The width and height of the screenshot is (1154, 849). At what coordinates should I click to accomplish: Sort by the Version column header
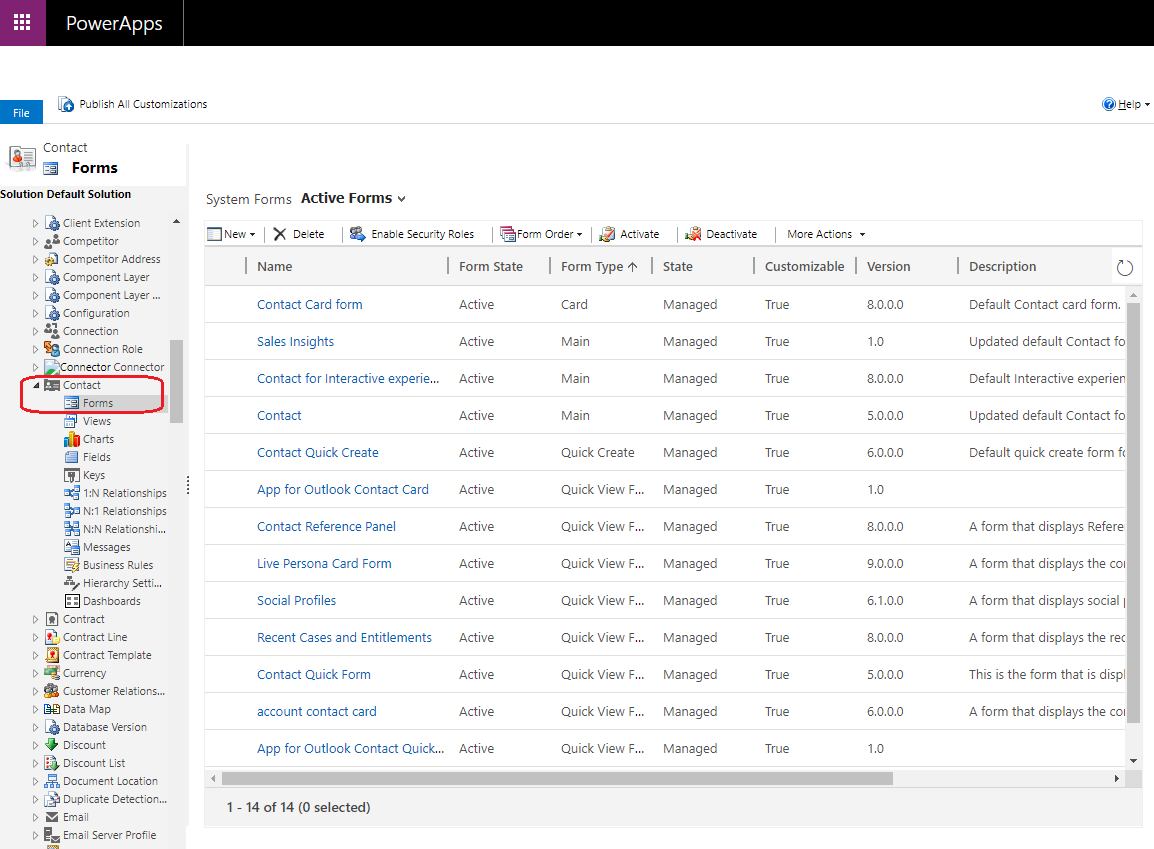888,266
